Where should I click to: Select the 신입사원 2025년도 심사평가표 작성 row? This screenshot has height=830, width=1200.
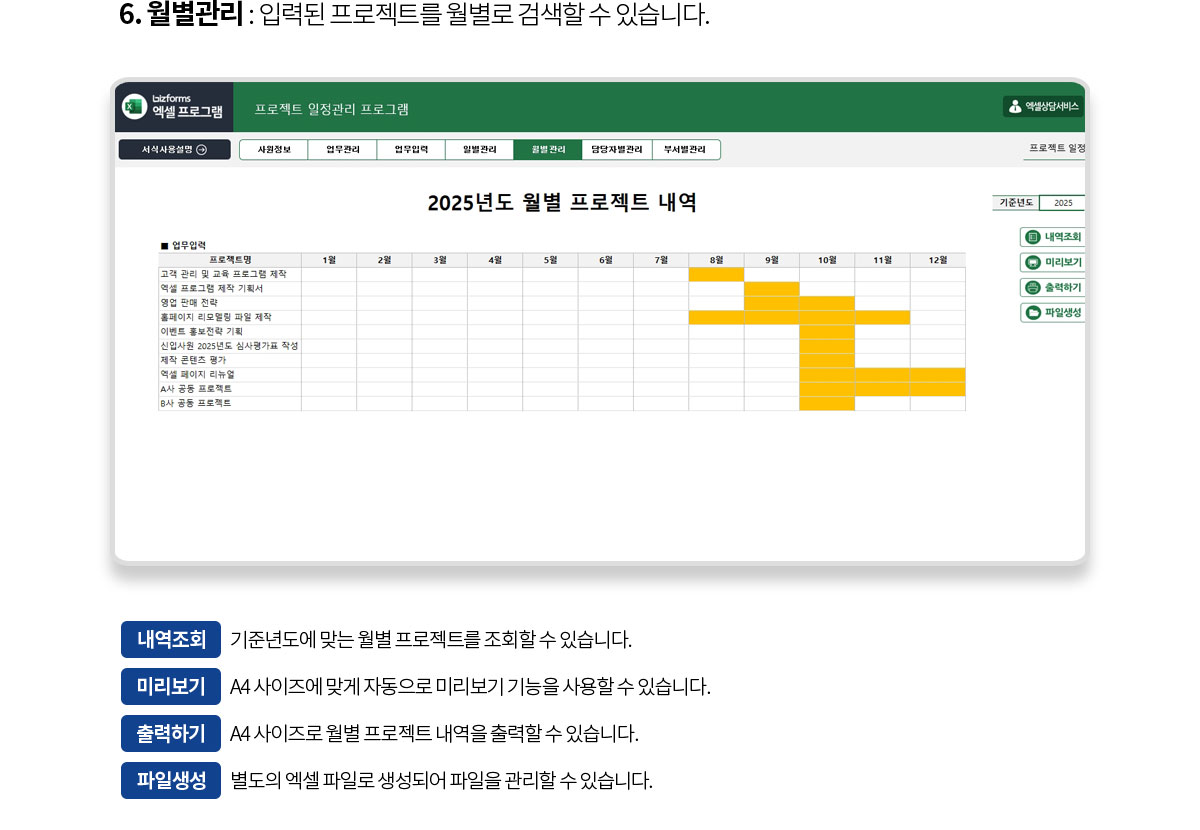click(x=562, y=346)
